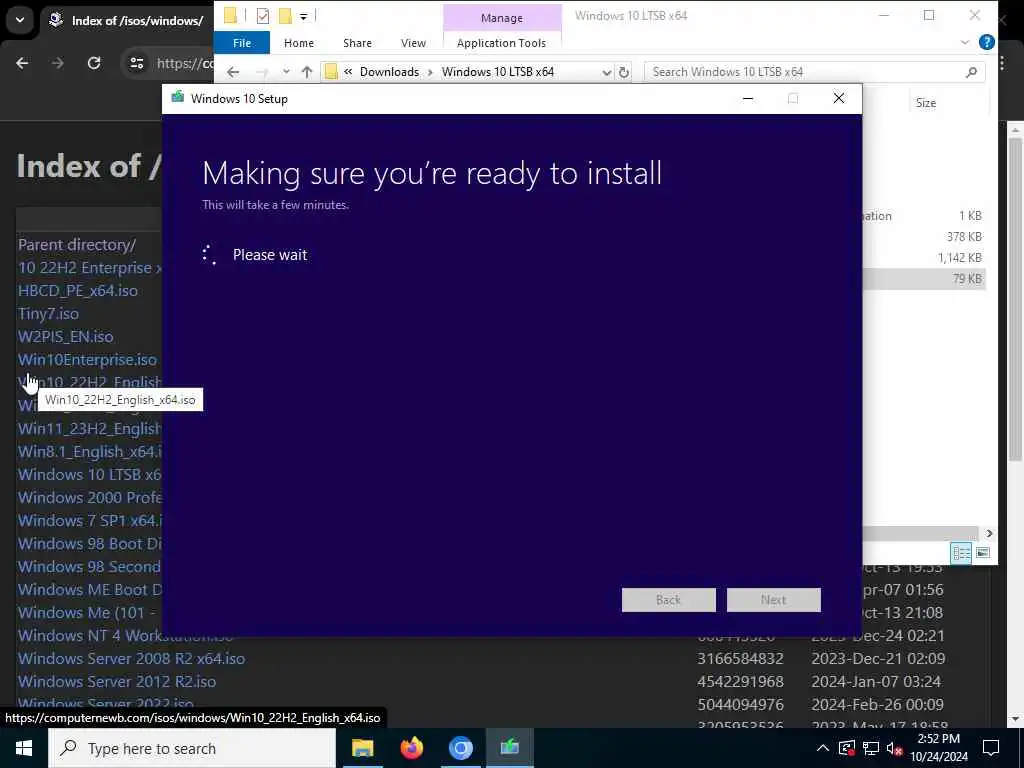Click the disabled Back button in Setup
1024x768 pixels.
click(x=668, y=600)
